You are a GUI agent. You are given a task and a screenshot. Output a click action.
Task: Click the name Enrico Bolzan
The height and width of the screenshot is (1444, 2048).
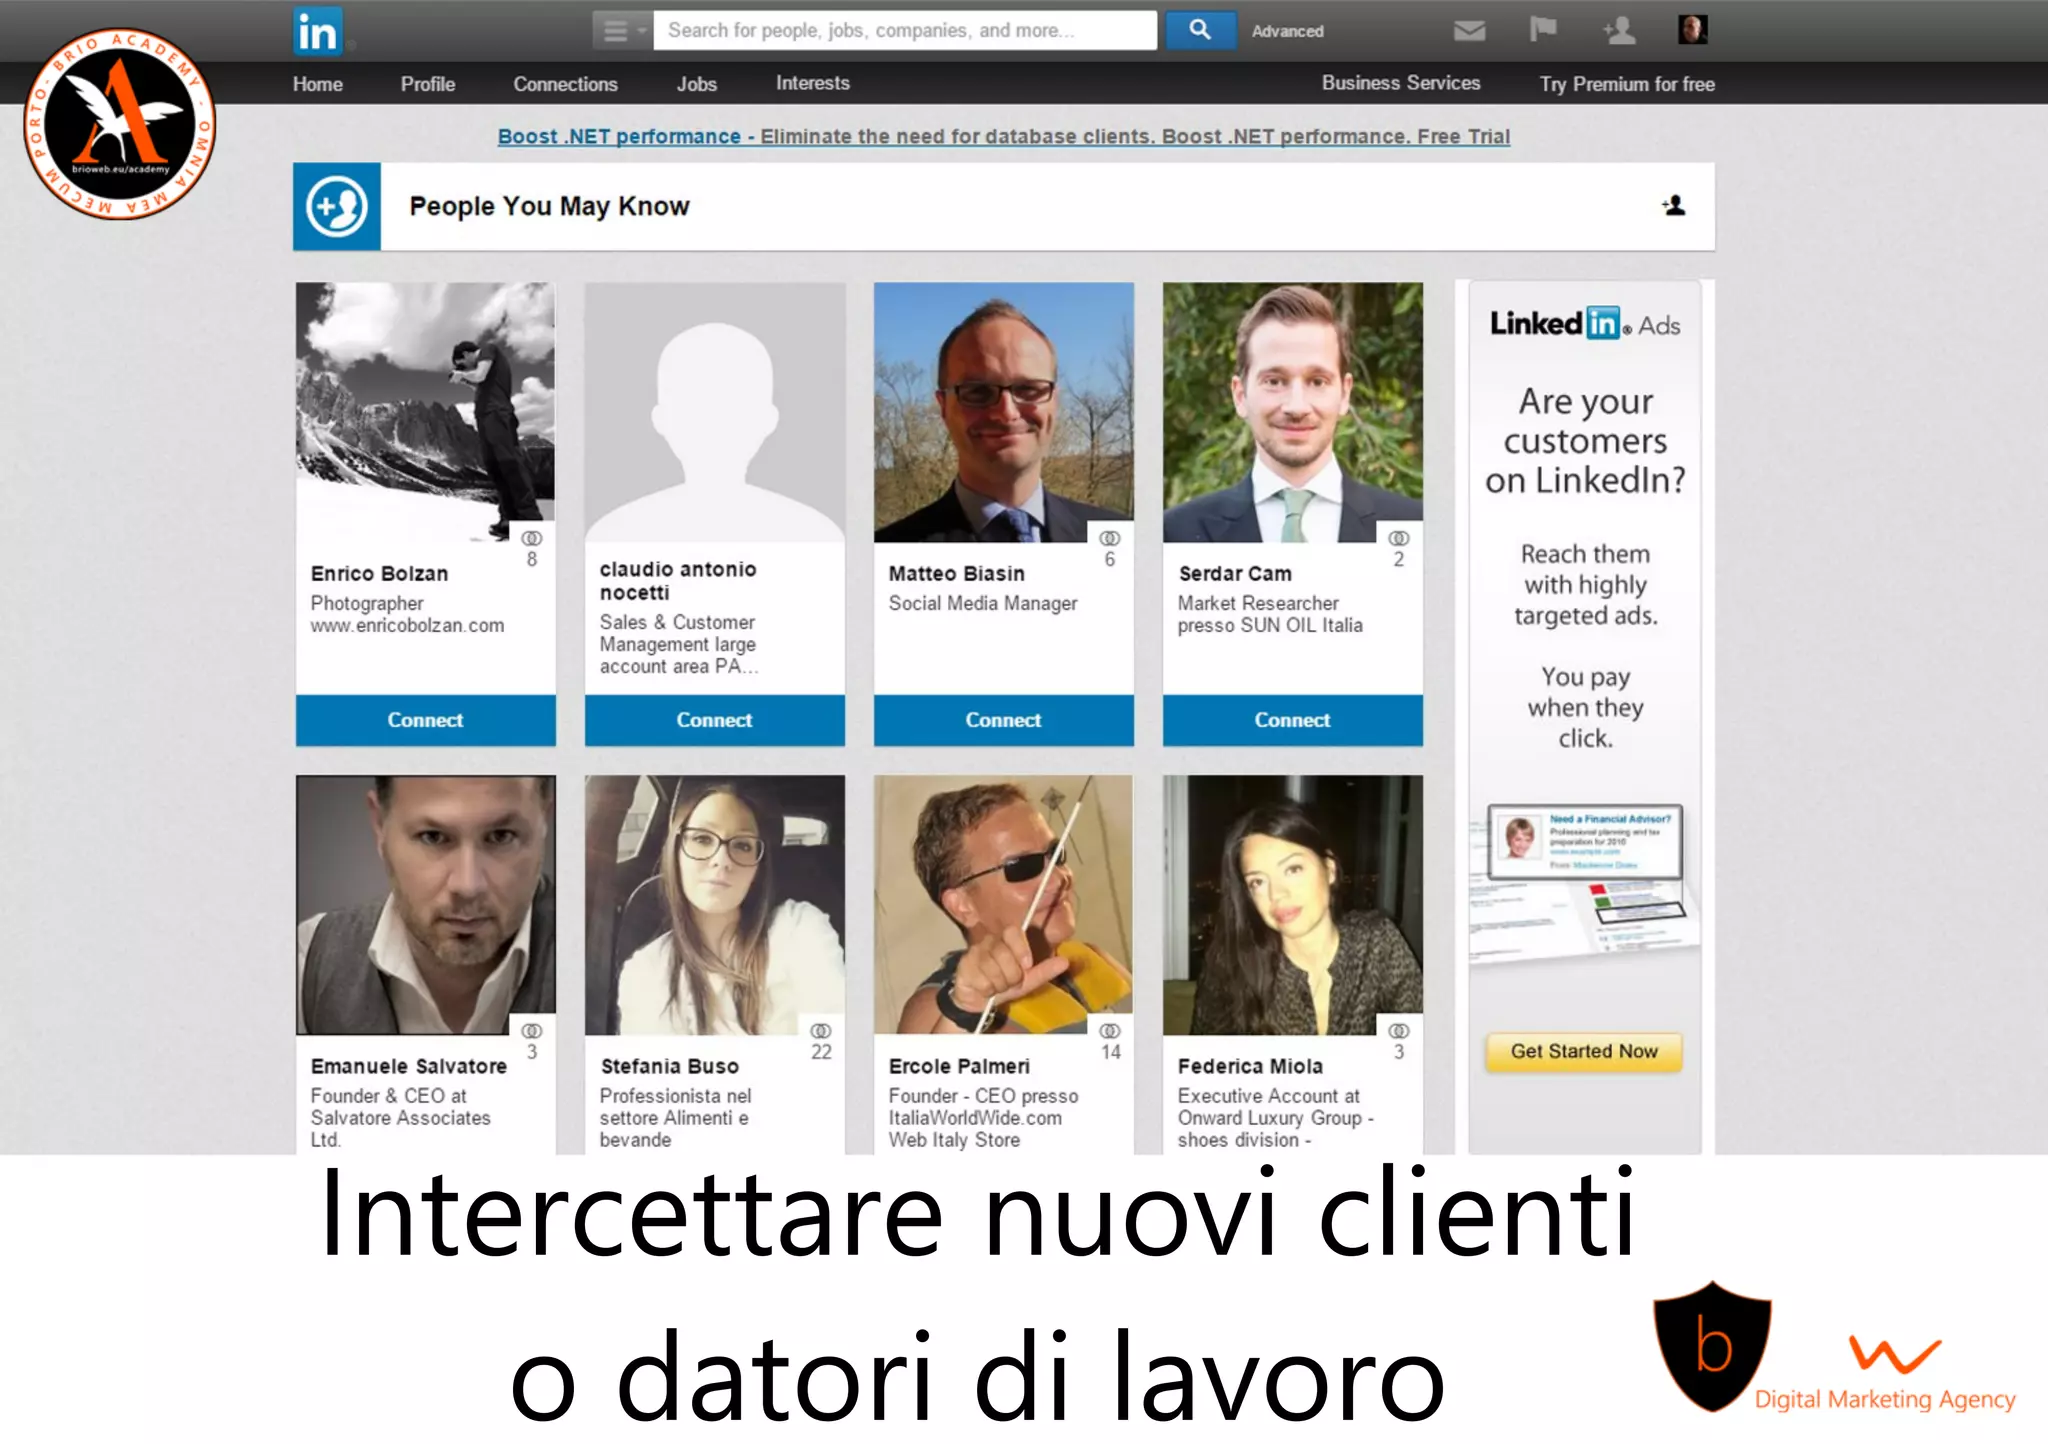pyautogui.click(x=379, y=574)
